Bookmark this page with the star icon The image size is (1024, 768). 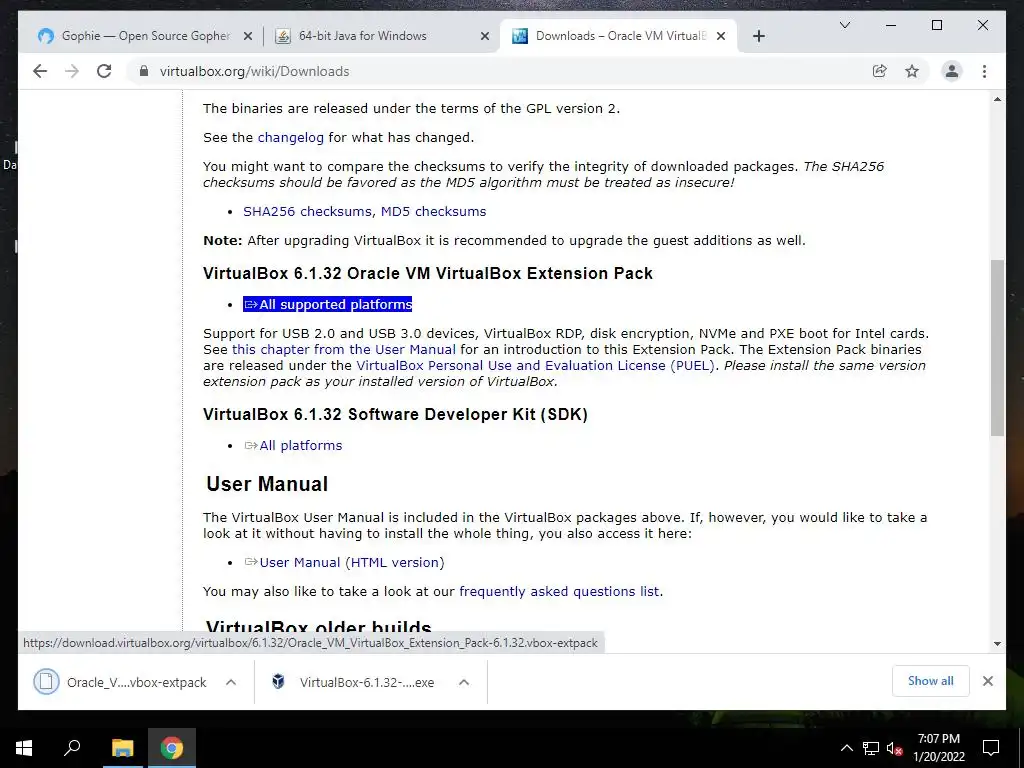point(912,71)
